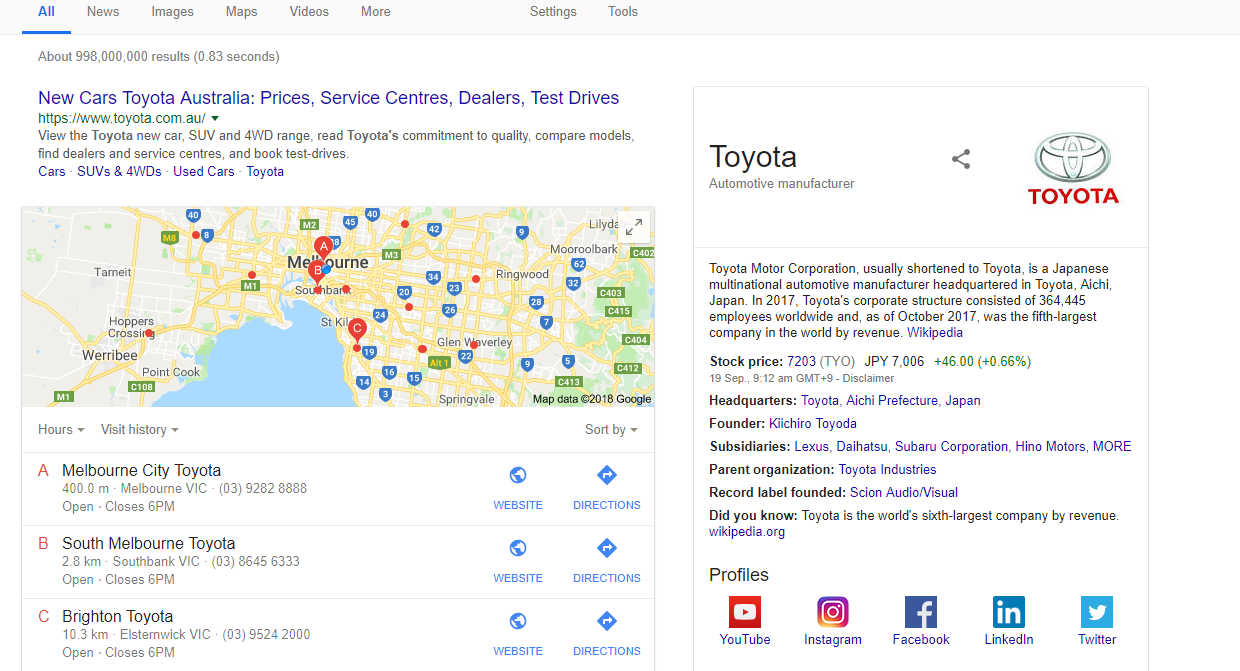This screenshot has width=1240, height=671.
Task: Click the Cars sitelink
Action: (x=52, y=171)
